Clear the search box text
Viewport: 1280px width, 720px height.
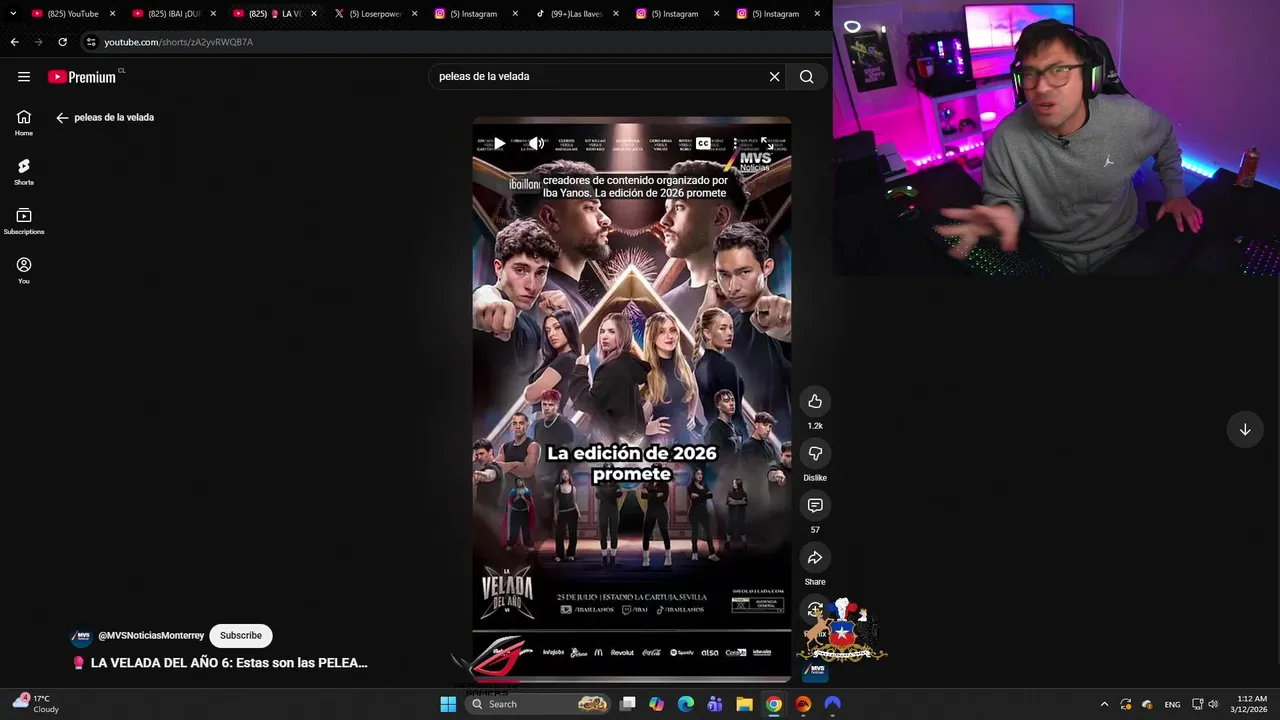774,76
